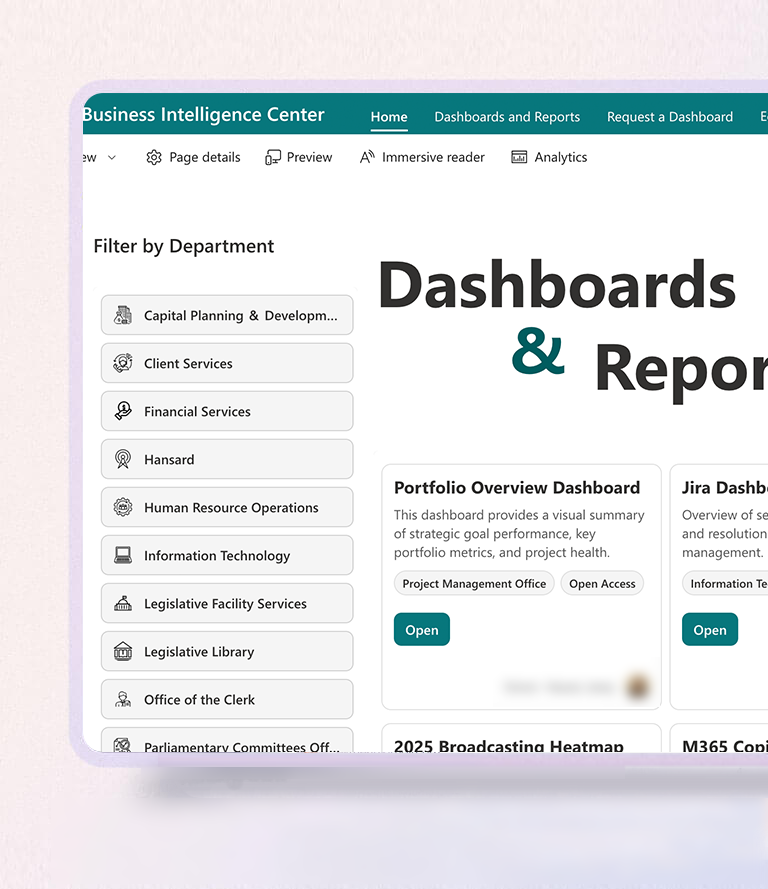The height and width of the screenshot is (889, 768).
Task: Launch Immersive reader
Action: (x=422, y=157)
